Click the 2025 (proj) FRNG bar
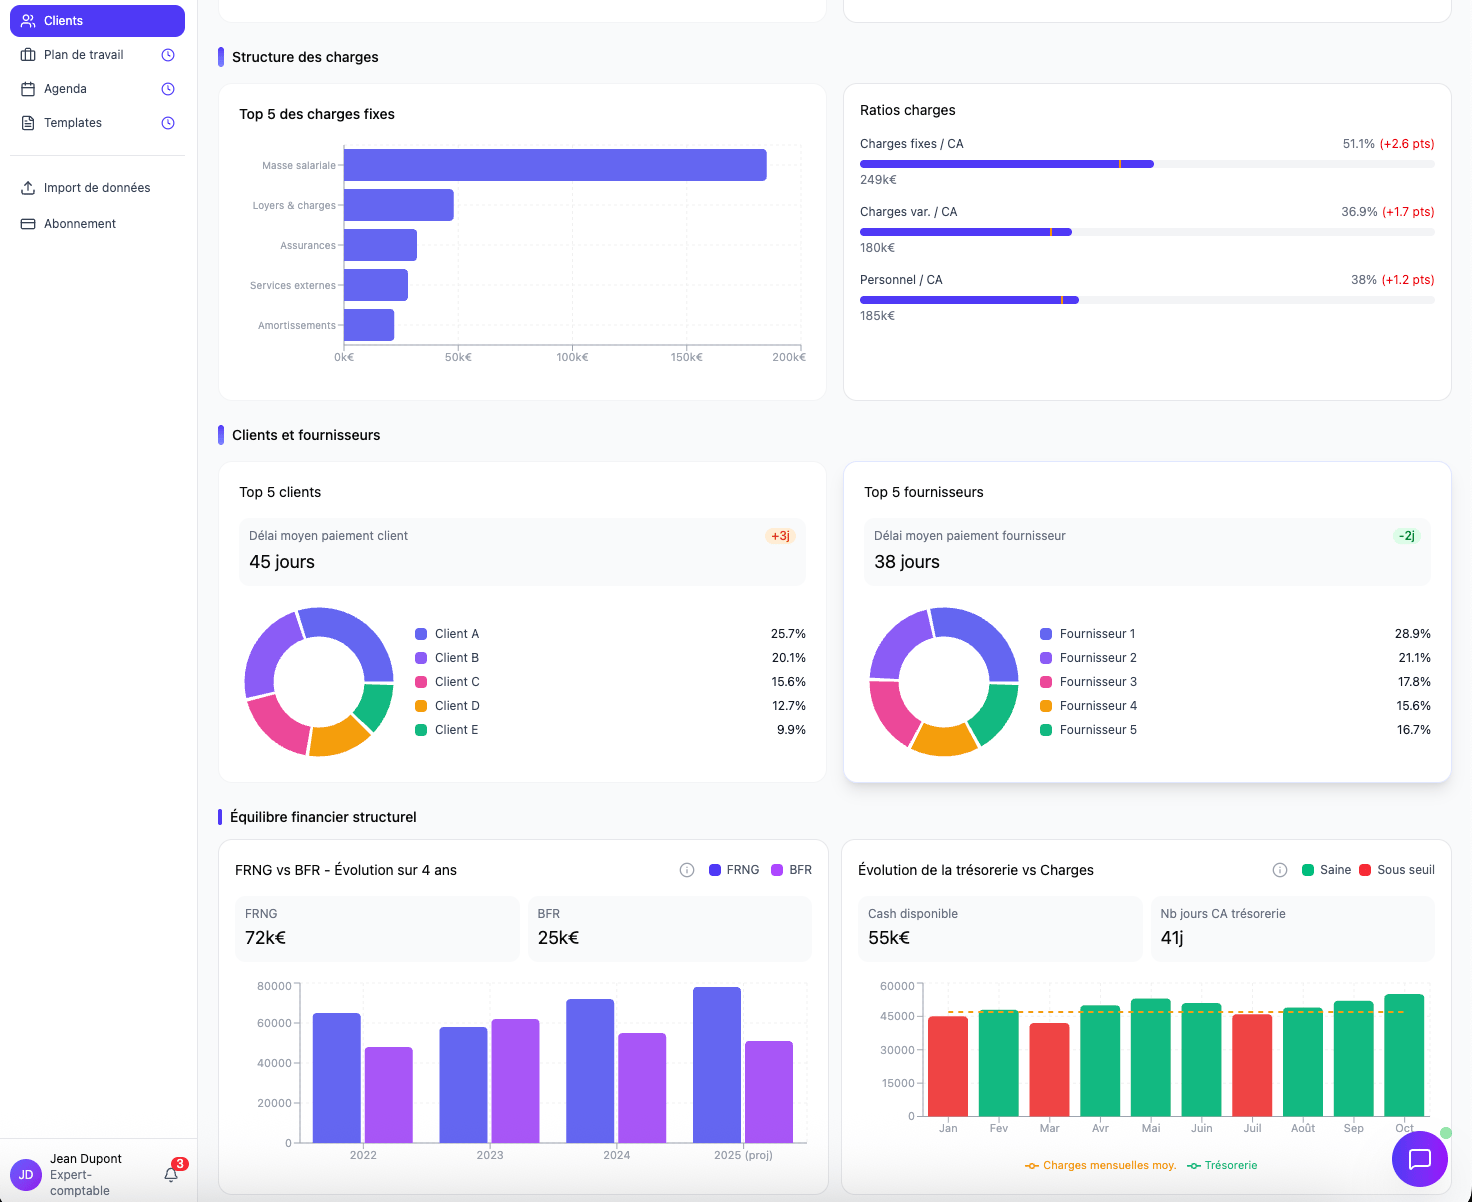Viewport: 1472px width, 1202px height. tap(717, 1064)
